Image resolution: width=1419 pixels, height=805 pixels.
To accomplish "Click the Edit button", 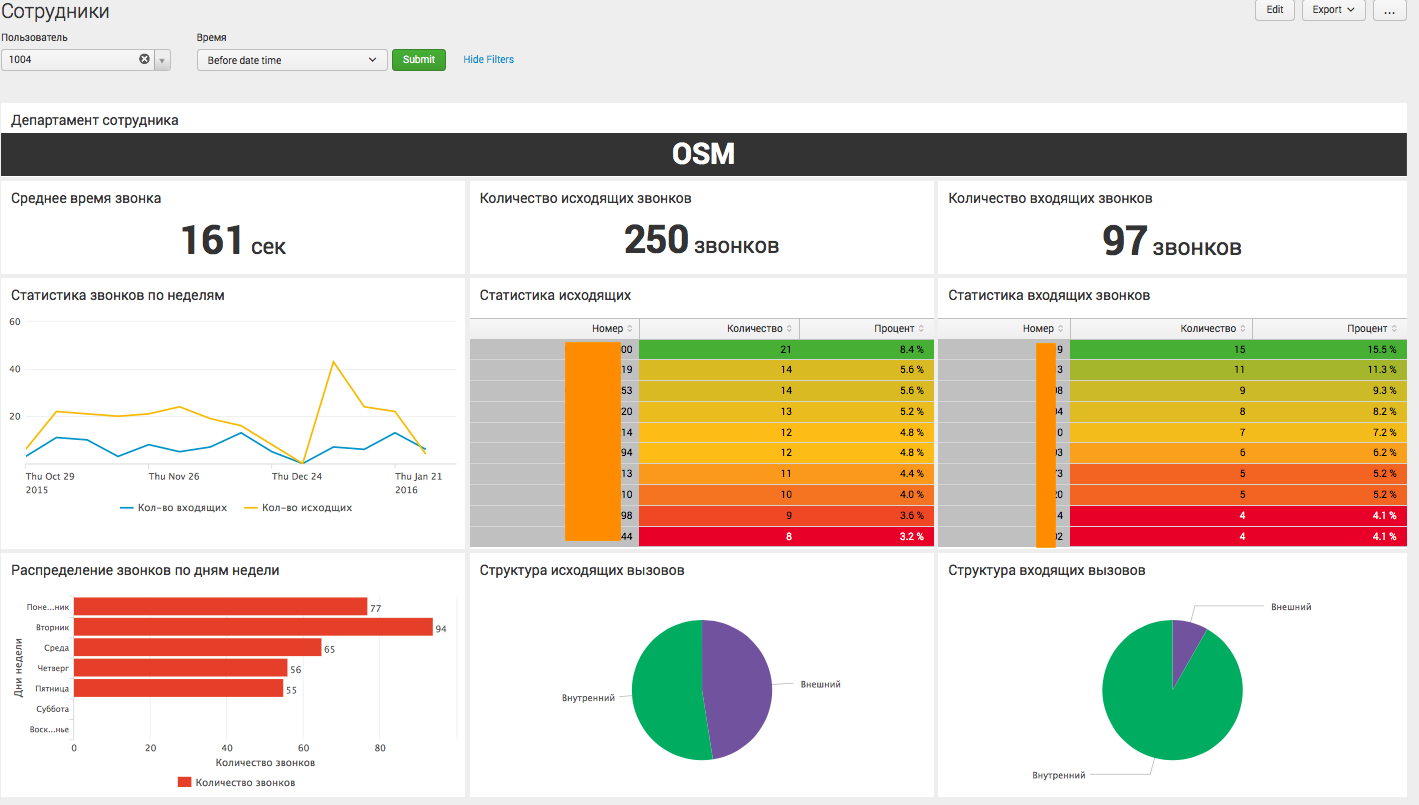I will click(x=1274, y=10).
